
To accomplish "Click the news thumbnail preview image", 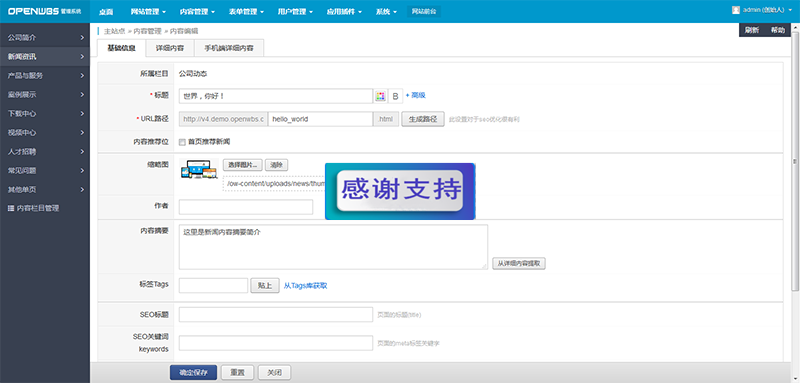I will pos(198,170).
